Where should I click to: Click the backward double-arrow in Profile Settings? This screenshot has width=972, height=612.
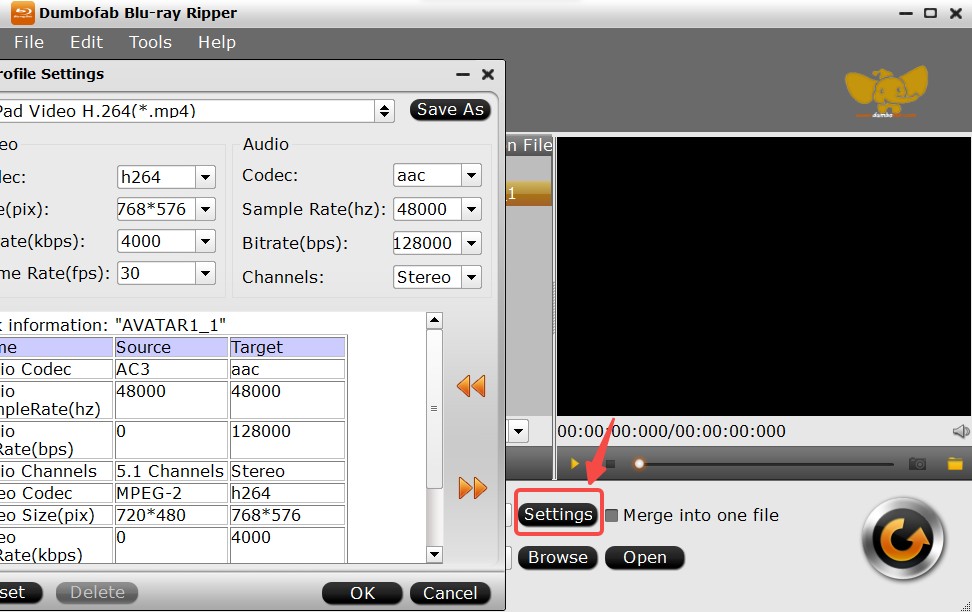pos(471,384)
